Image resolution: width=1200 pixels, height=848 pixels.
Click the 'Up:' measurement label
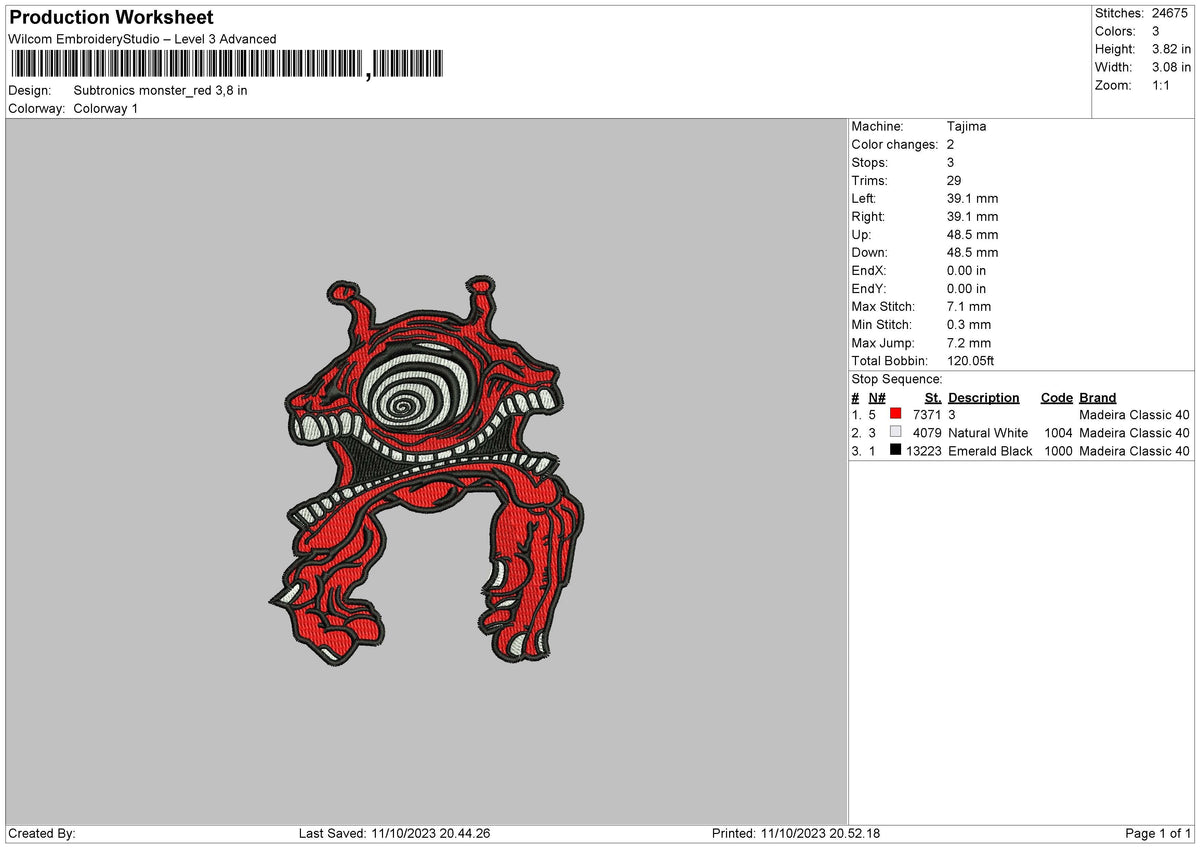(x=862, y=234)
